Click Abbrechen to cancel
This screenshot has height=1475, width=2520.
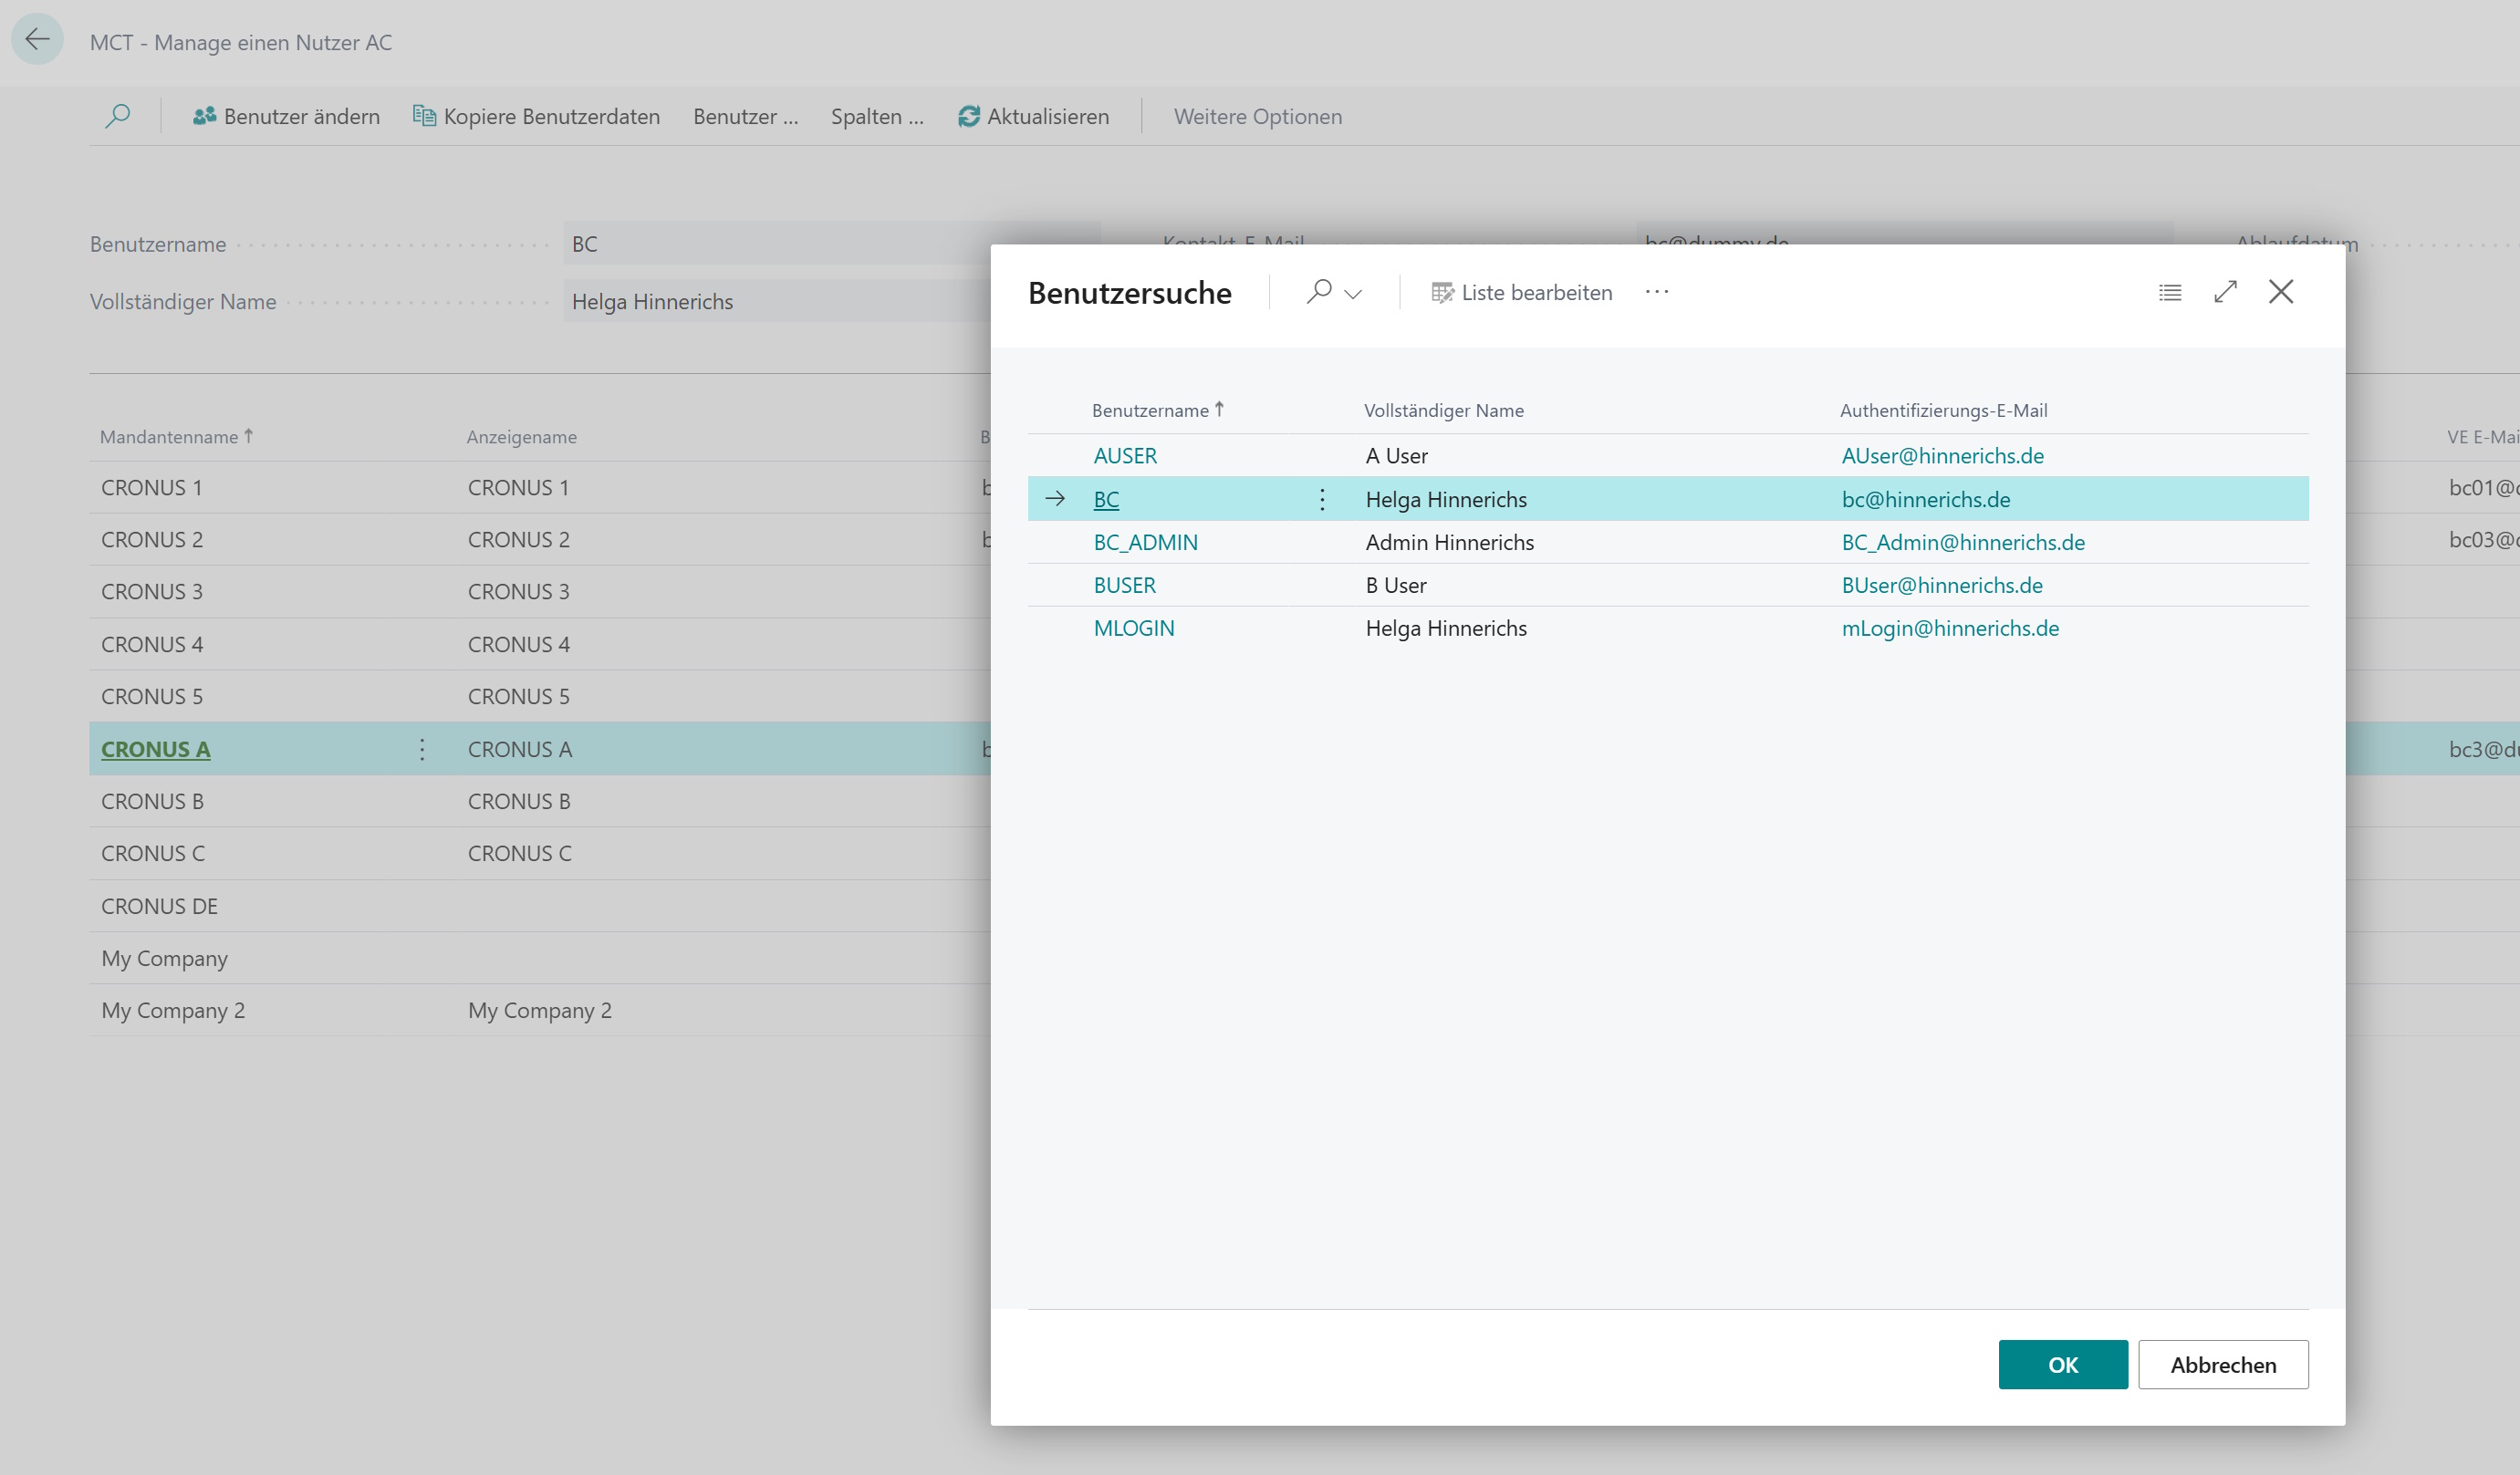tap(2223, 1364)
